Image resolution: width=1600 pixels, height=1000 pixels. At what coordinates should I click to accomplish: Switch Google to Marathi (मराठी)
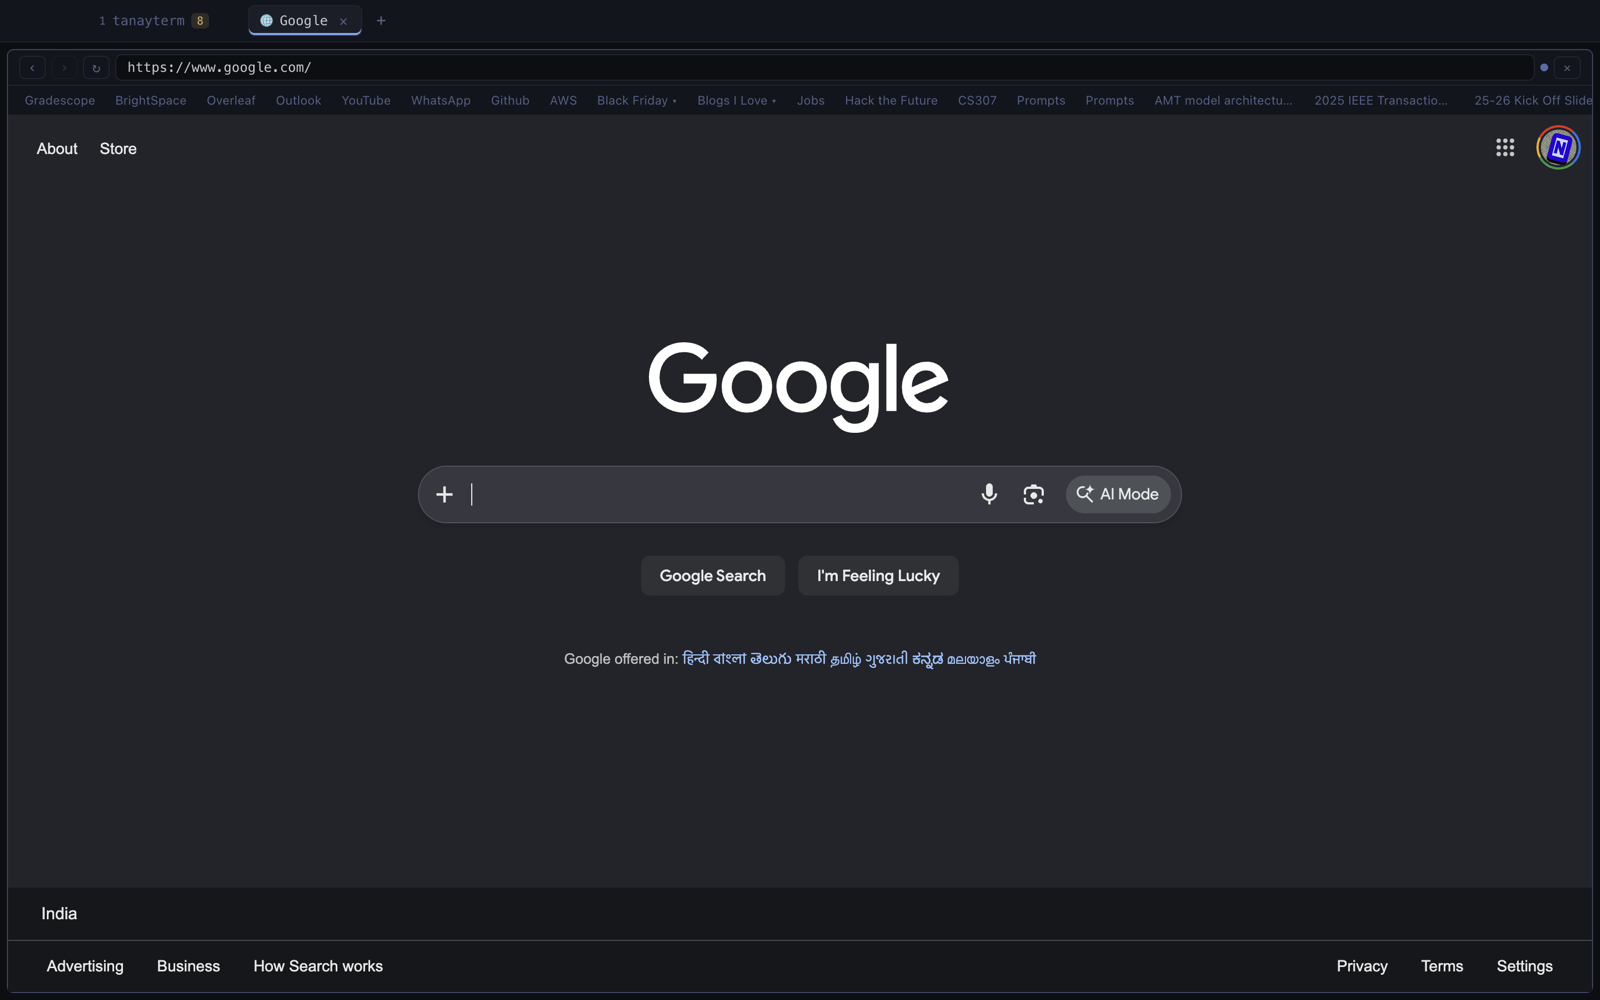(811, 659)
